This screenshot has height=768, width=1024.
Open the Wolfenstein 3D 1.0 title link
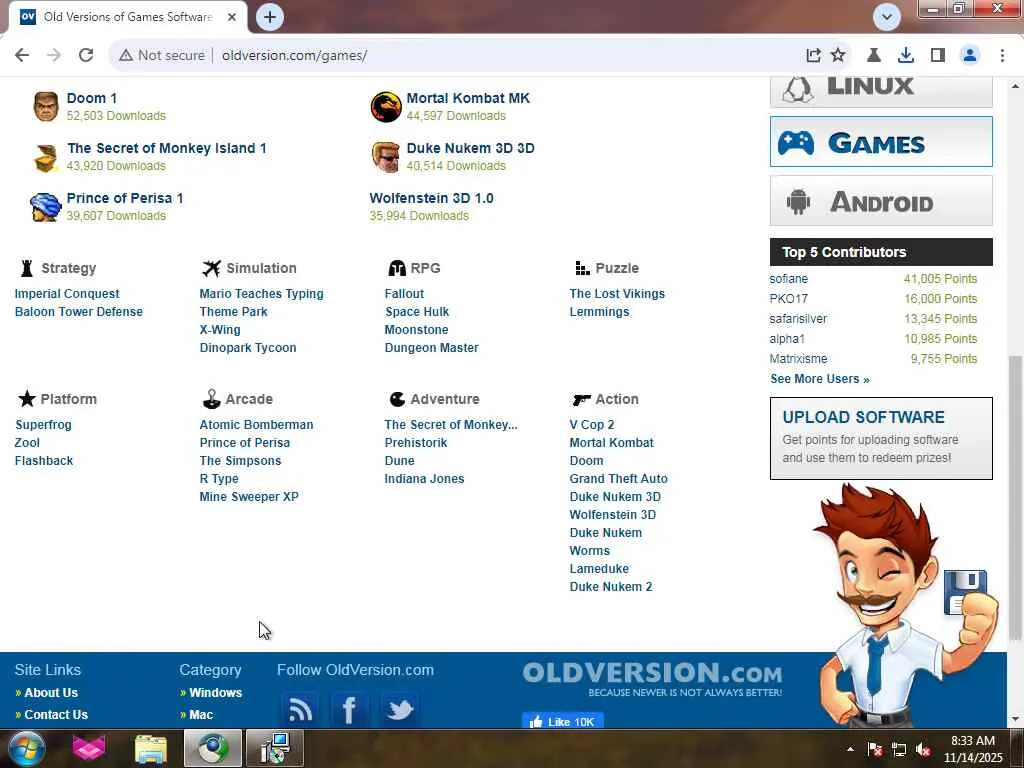click(431, 198)
